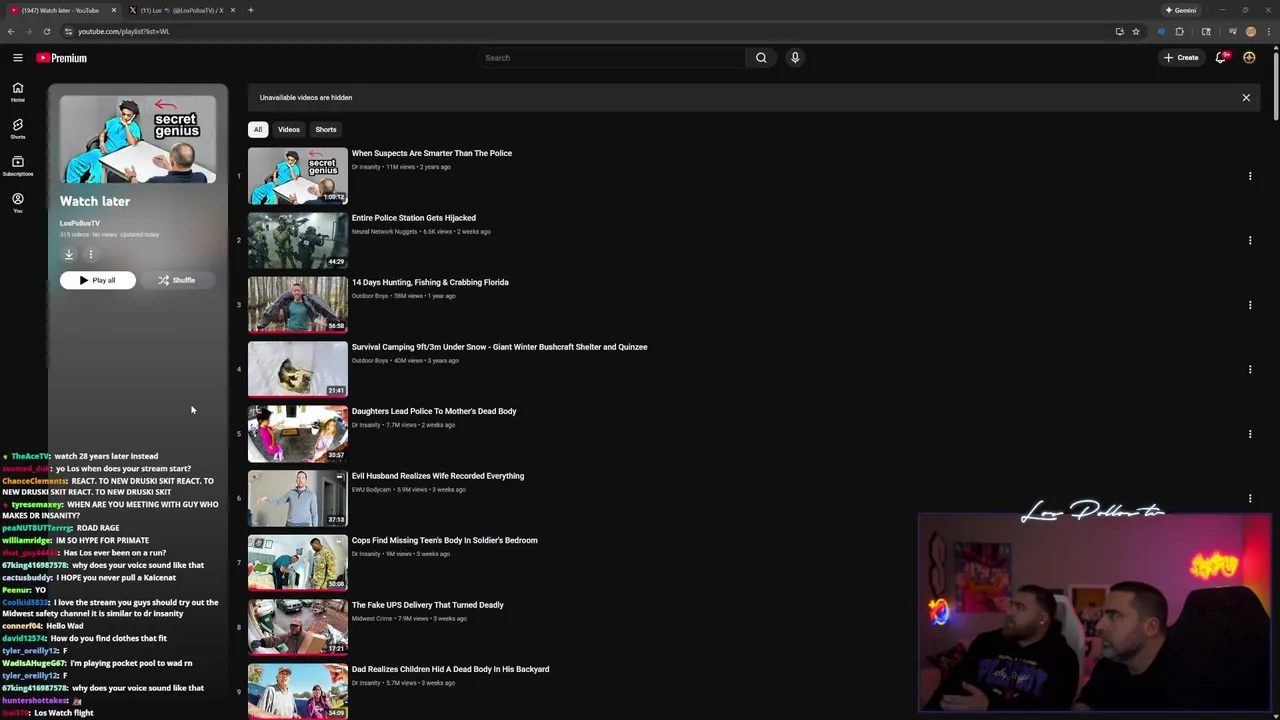Select the All filter chip
The image size is (1280, 720).
(258, 129)
